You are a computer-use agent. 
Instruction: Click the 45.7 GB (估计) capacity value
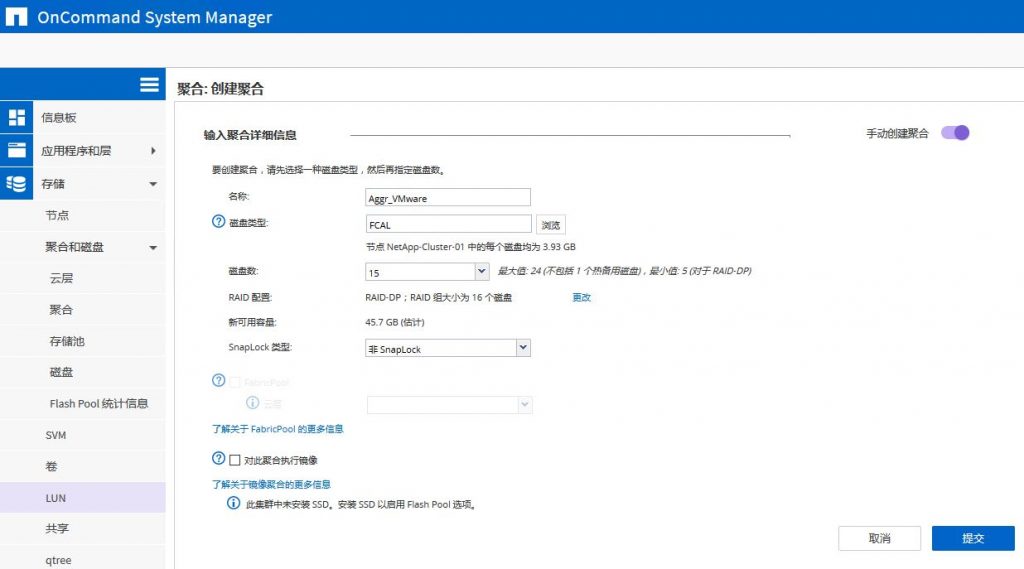[394, 322]
